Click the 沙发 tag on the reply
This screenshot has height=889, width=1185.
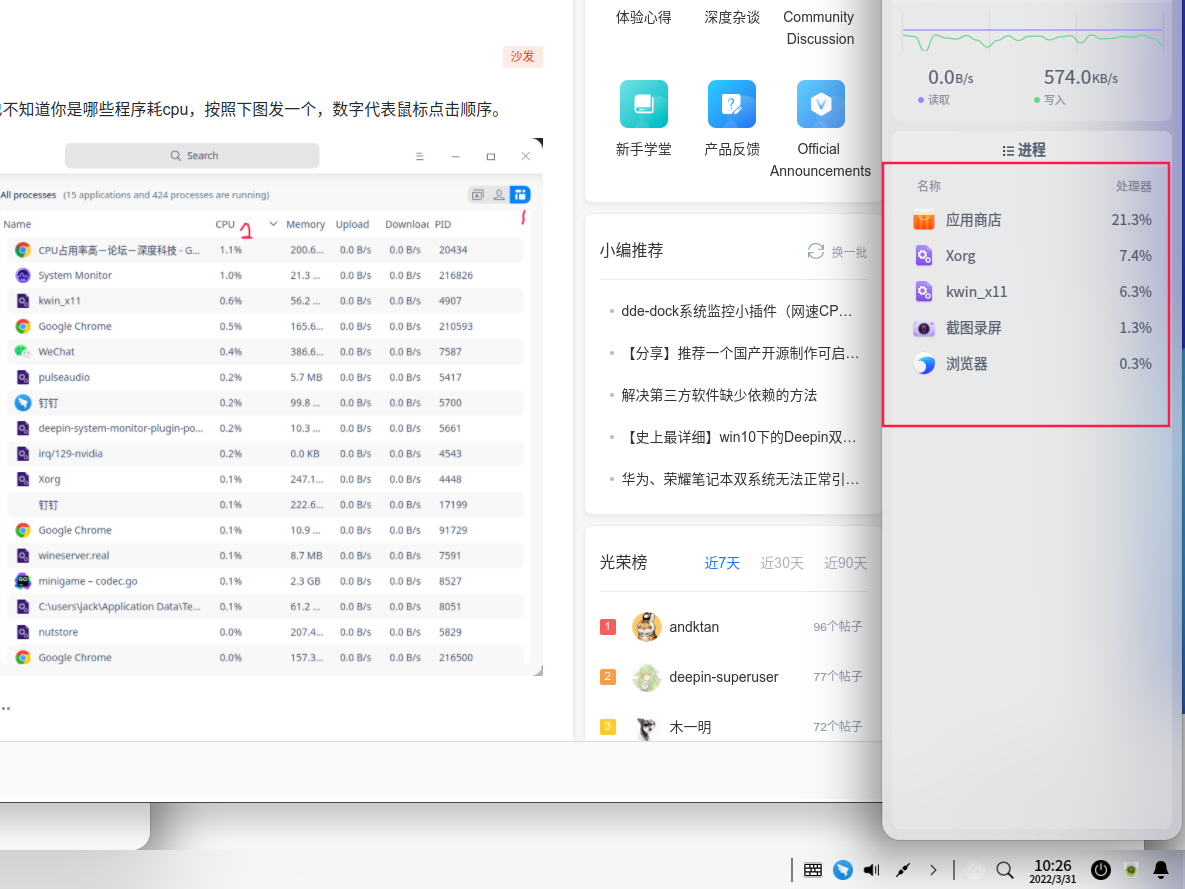[522, 57]
